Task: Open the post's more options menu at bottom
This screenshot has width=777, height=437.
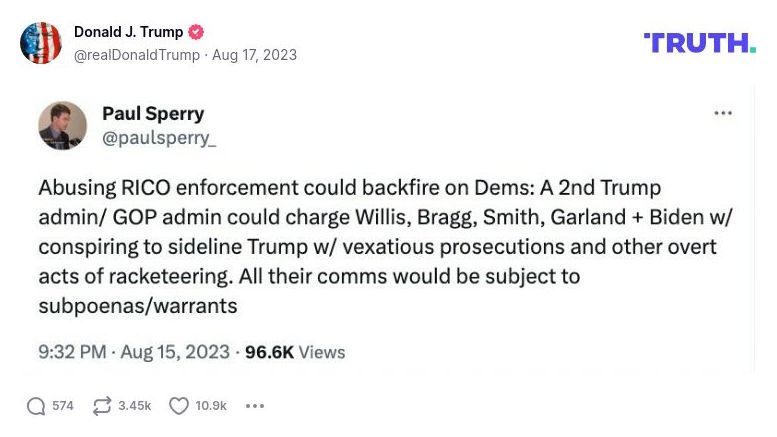Action: tap(255, 406)
